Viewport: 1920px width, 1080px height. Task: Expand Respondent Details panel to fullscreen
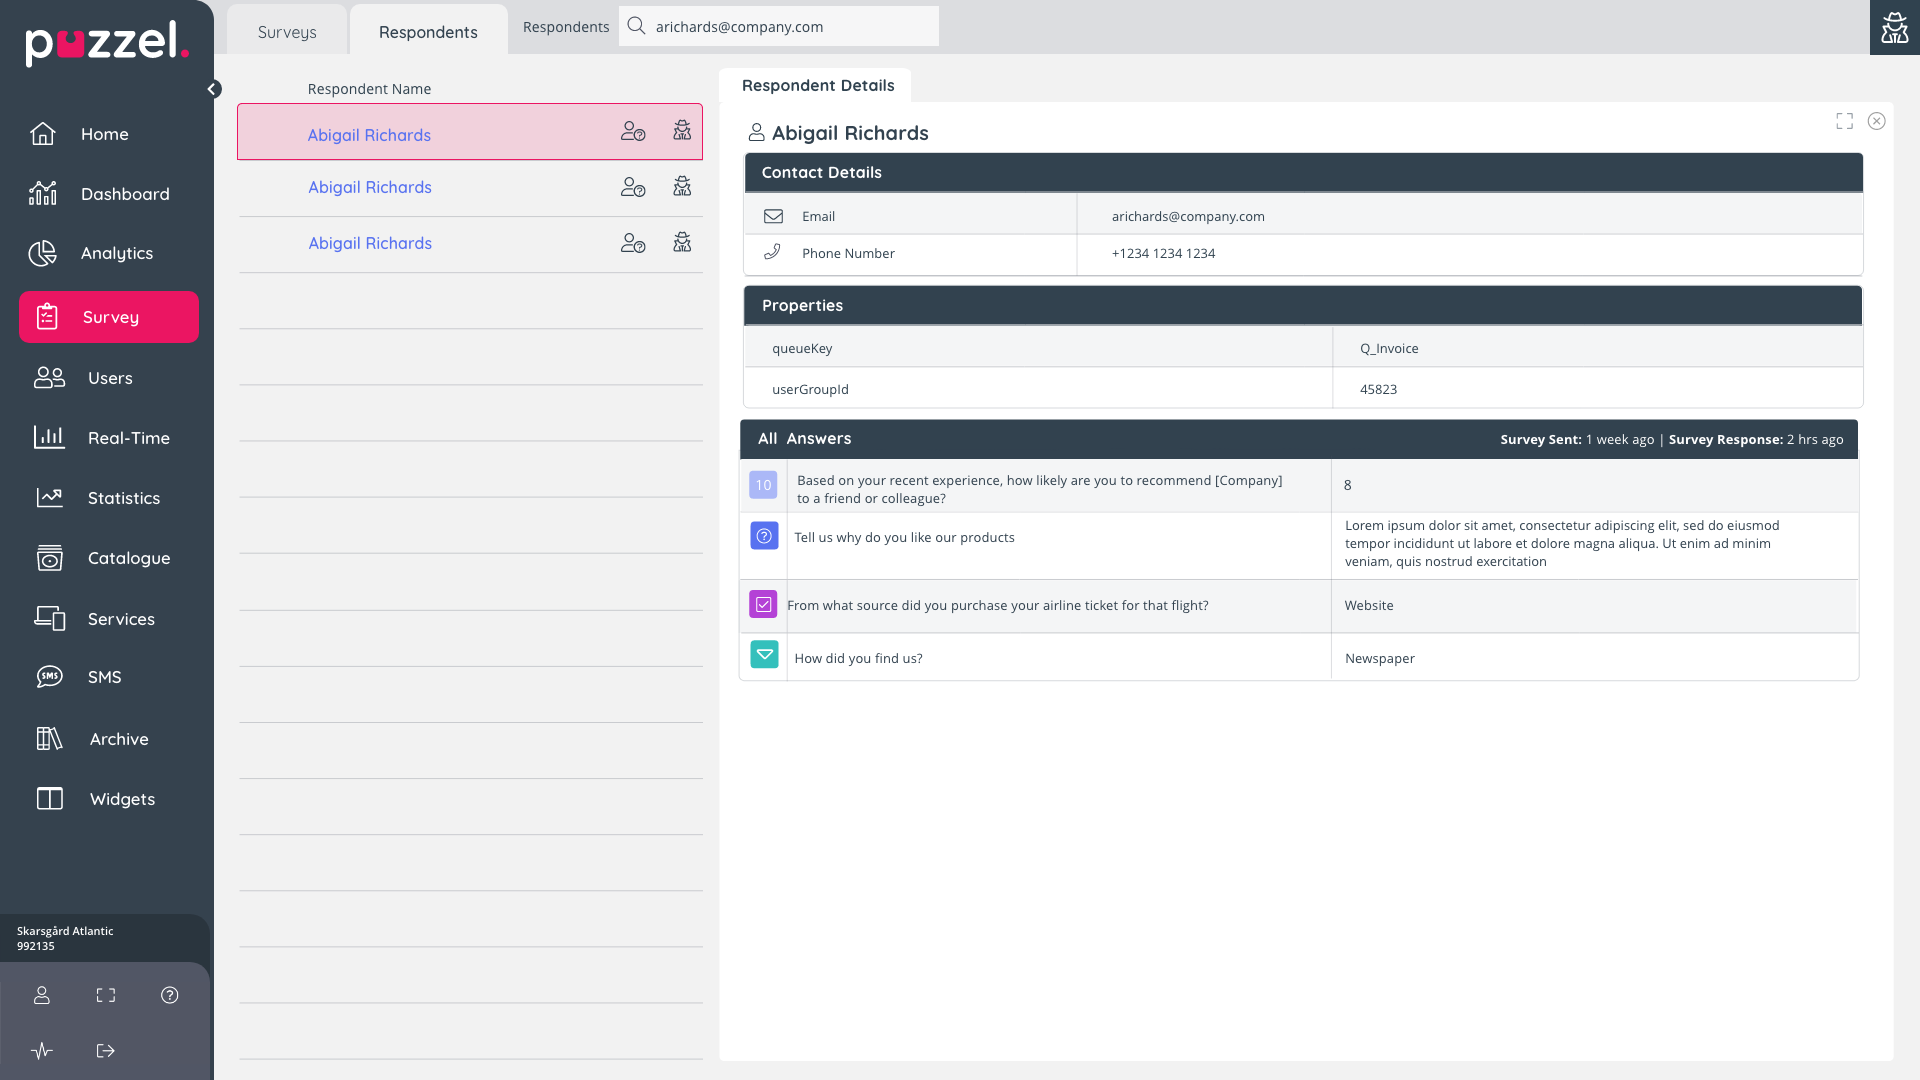[1844, 121]
